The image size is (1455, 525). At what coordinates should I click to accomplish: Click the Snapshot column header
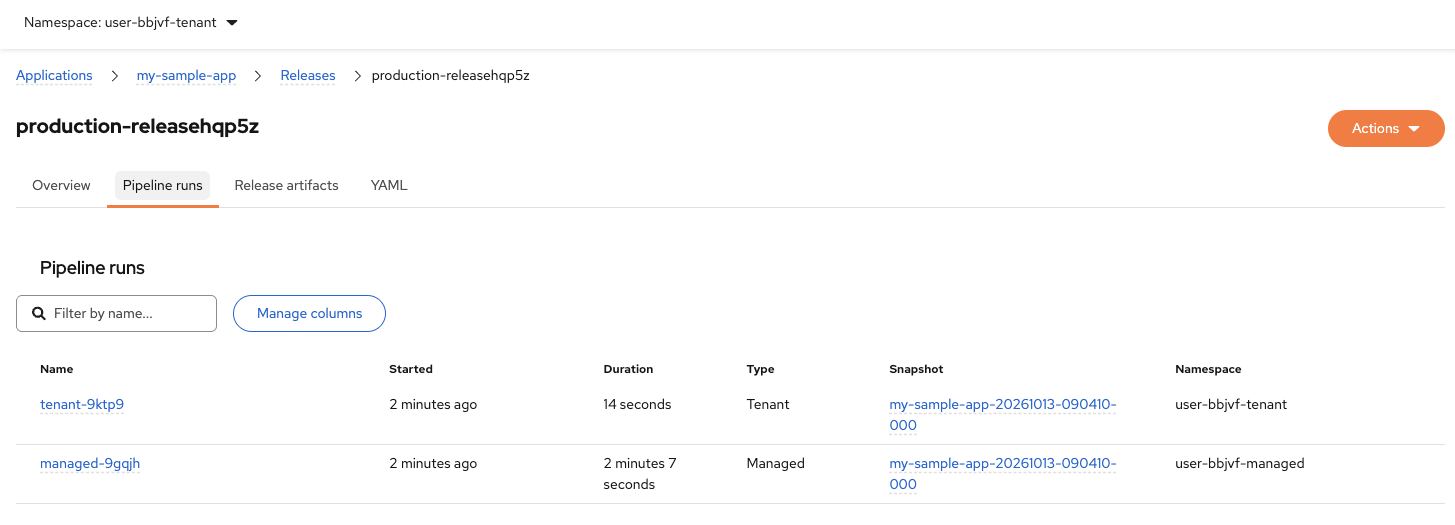(x=916, y=370)
